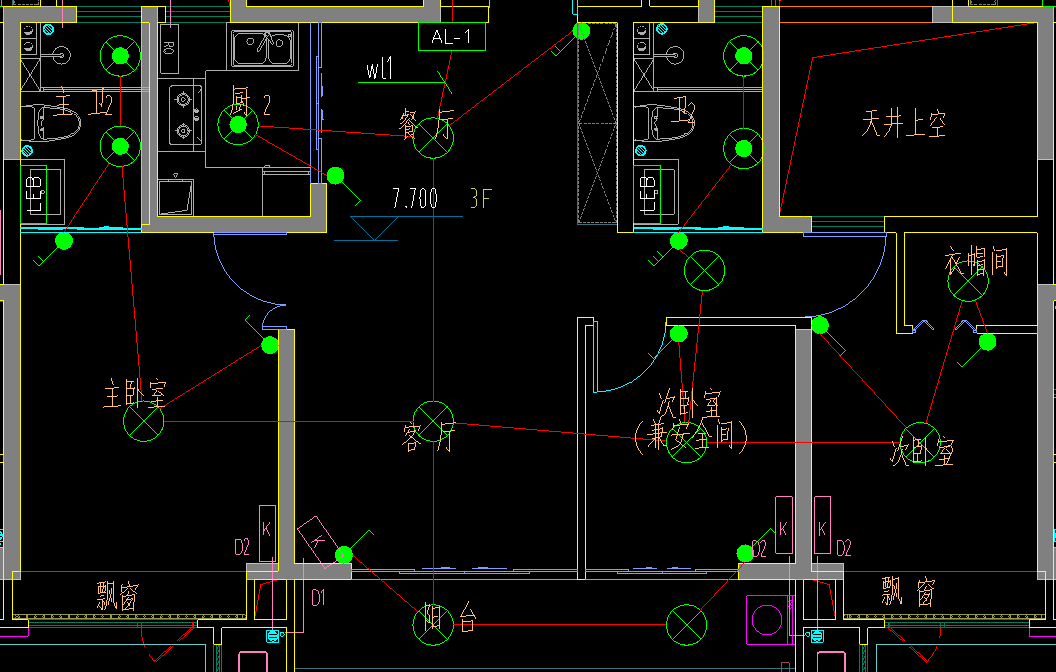Image resolution: width=1056 pixels, height=672 pixels.
Task: Pick the switch below master bathroom LEB
Action: [x=64, y=240]
